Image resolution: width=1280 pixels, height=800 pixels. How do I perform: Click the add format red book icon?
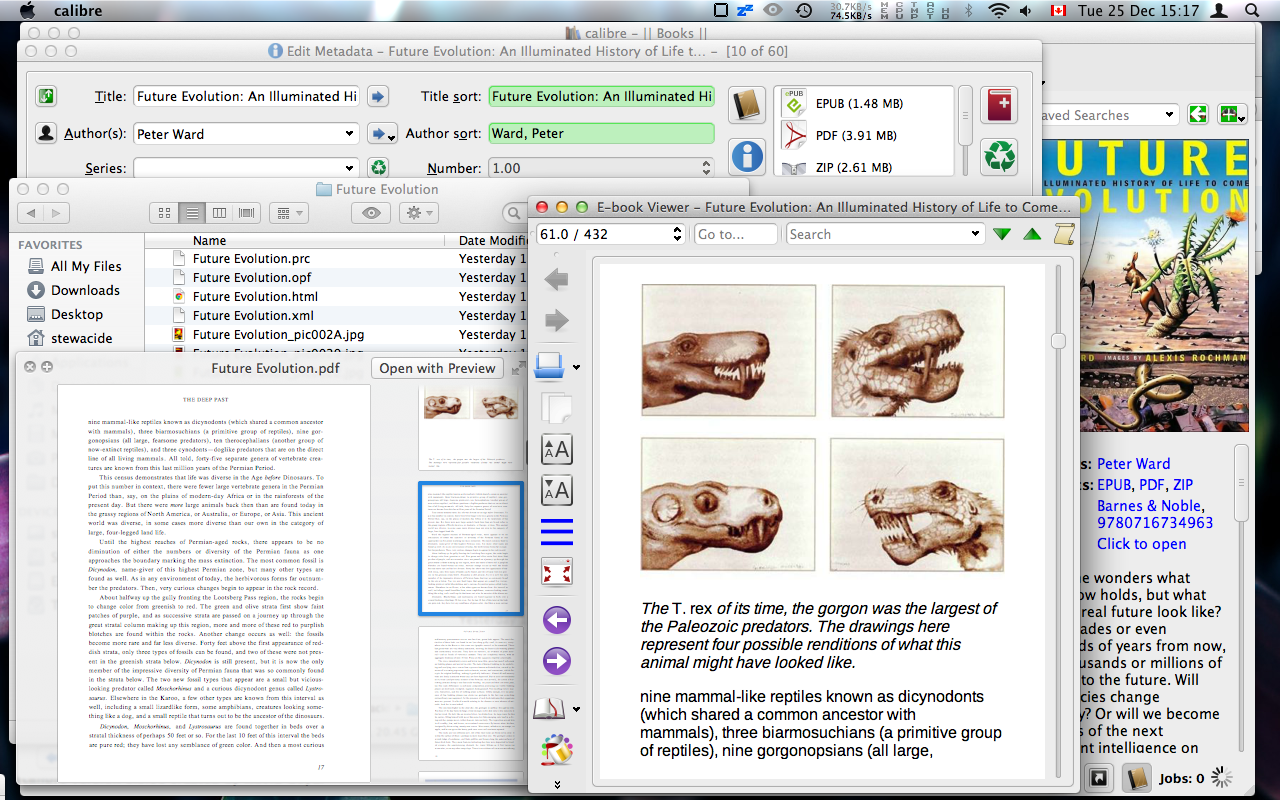[1000, 105]
